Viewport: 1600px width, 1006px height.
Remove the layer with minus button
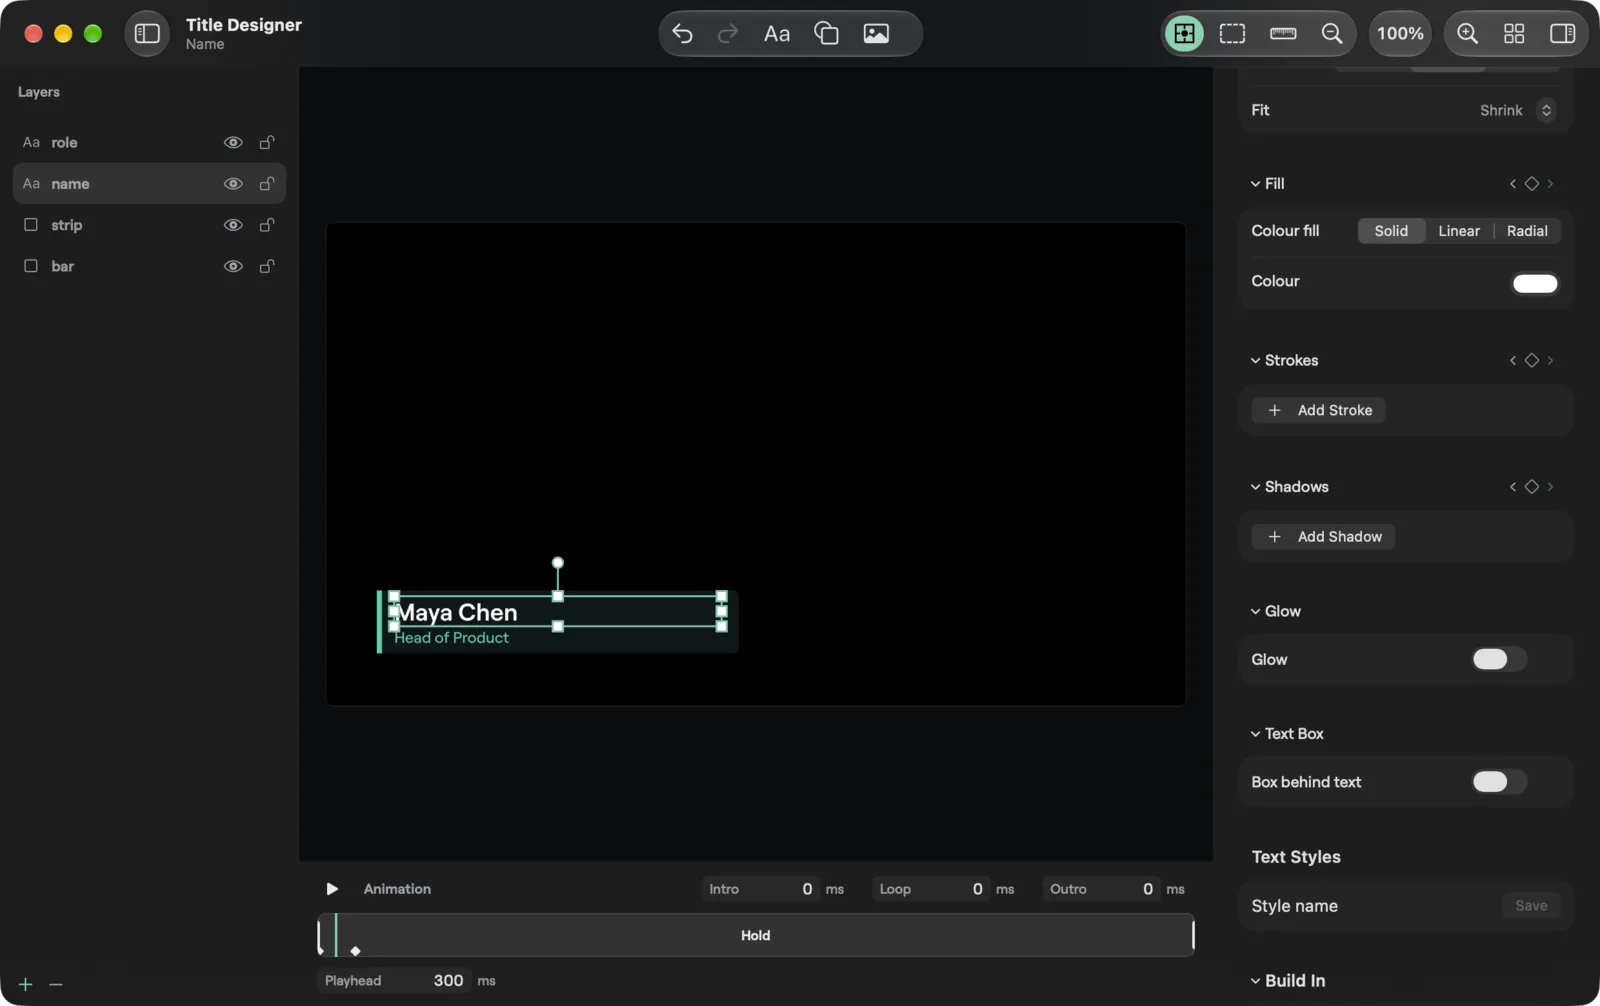(x=56, y=985)
